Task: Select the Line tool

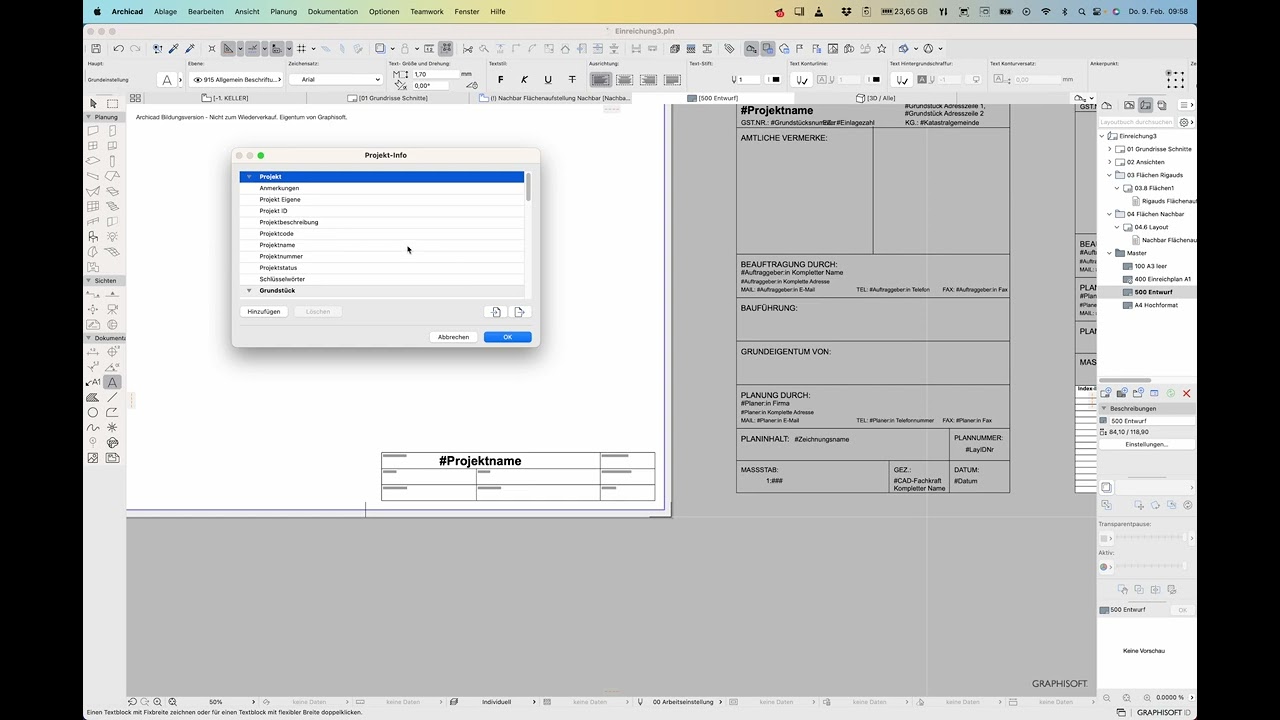Action: coord(112,397)
